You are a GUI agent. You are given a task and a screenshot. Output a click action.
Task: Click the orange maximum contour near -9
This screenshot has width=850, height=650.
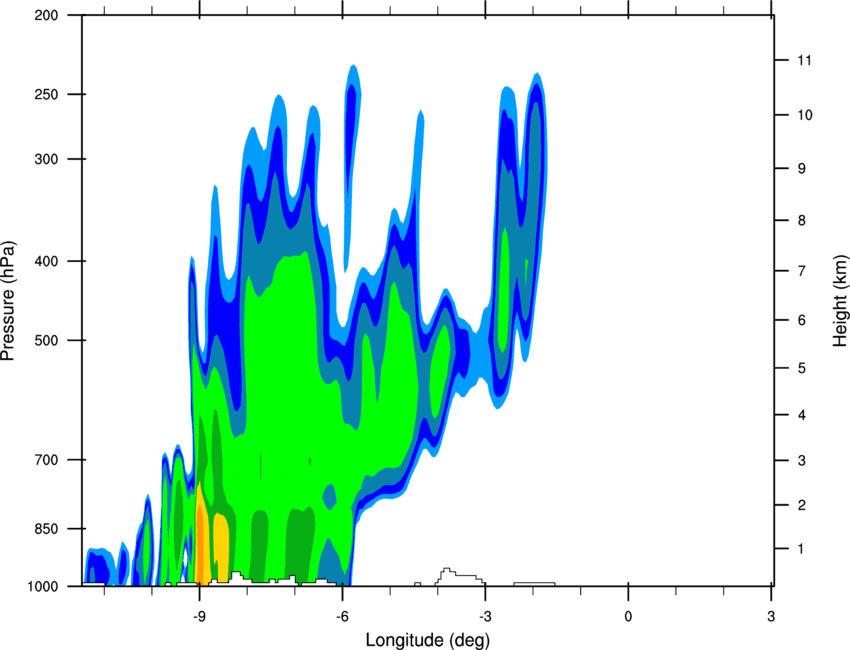201,545
